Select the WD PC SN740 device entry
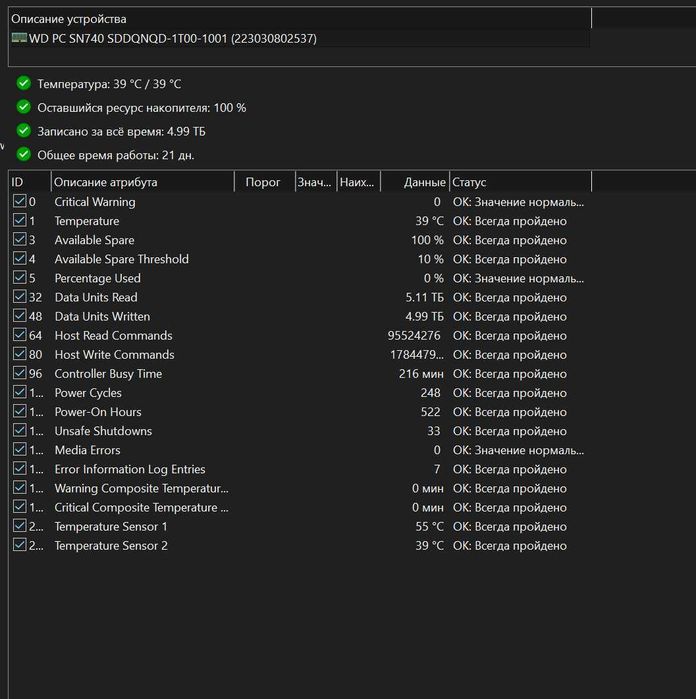Image resolution: width=696 pixels, height=699 pixels. coord(172,38)
